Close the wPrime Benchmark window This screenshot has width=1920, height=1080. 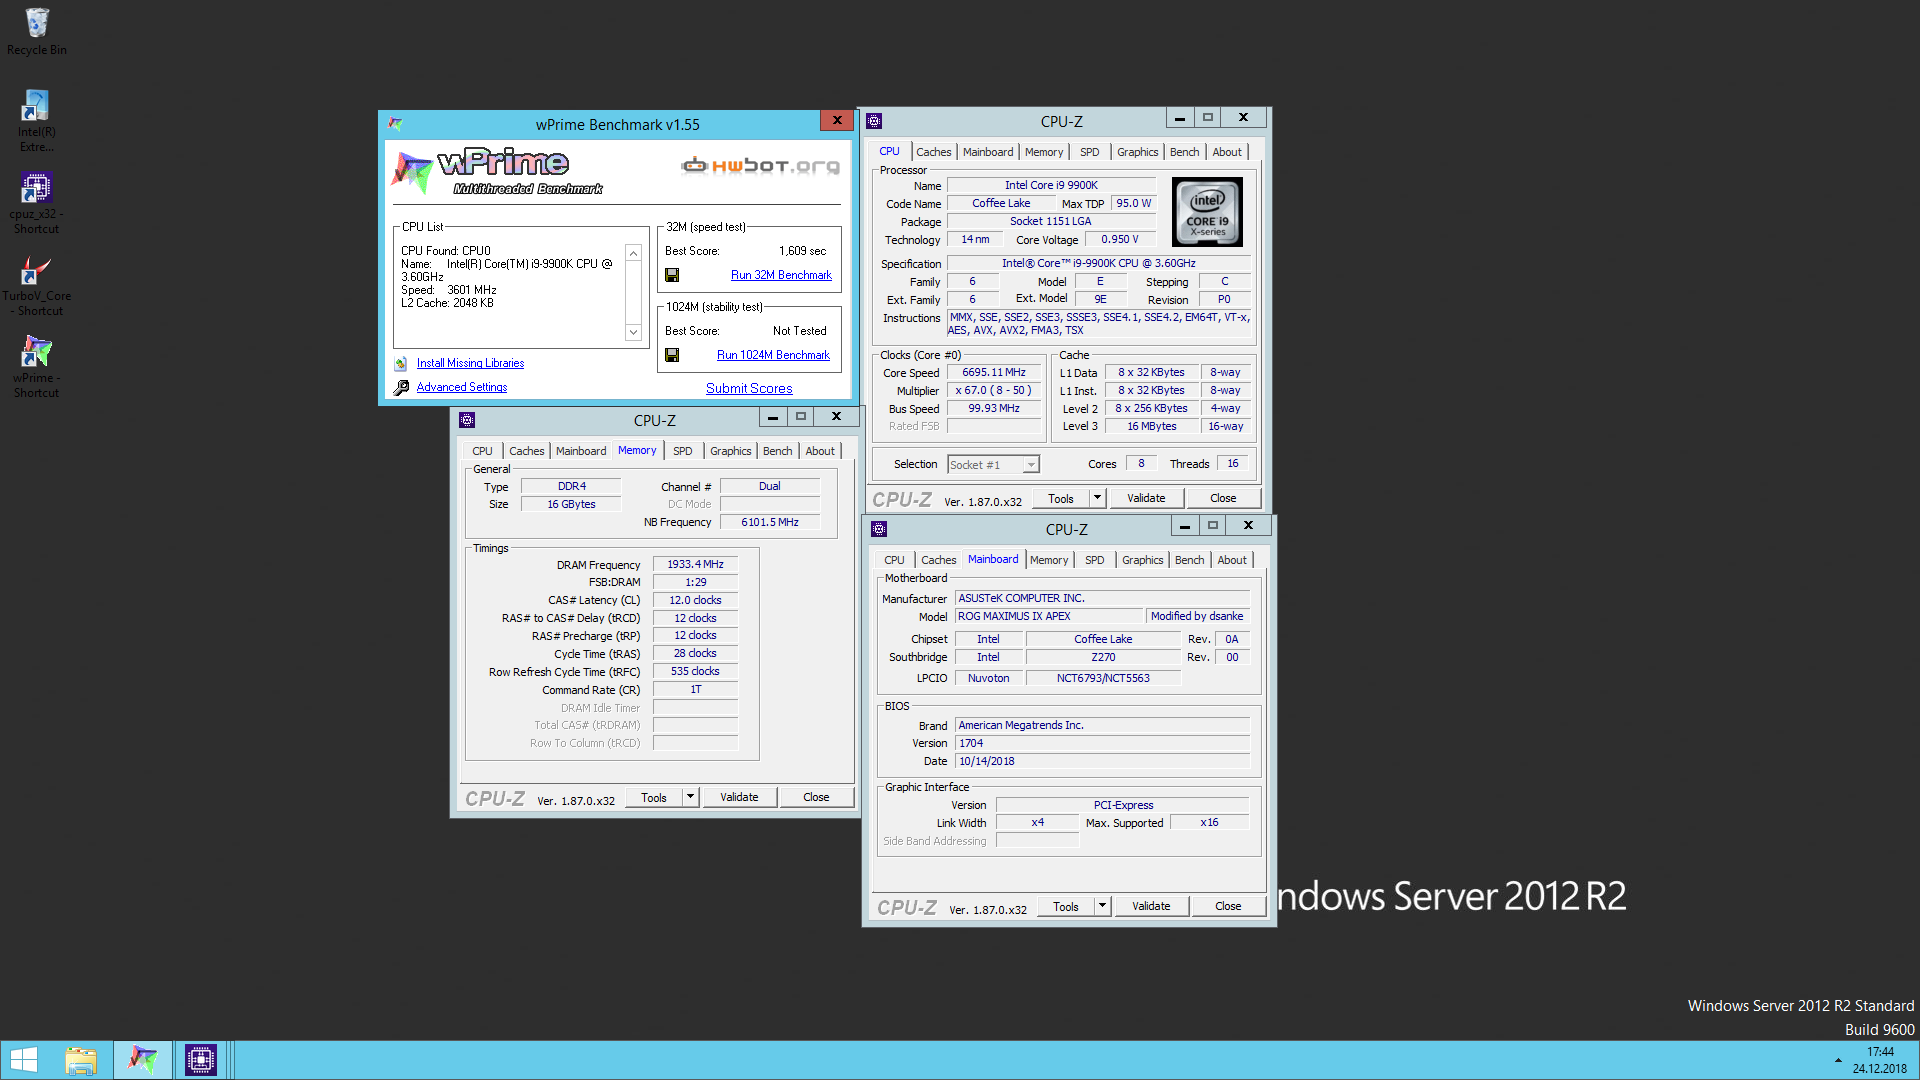click(837, 120)
